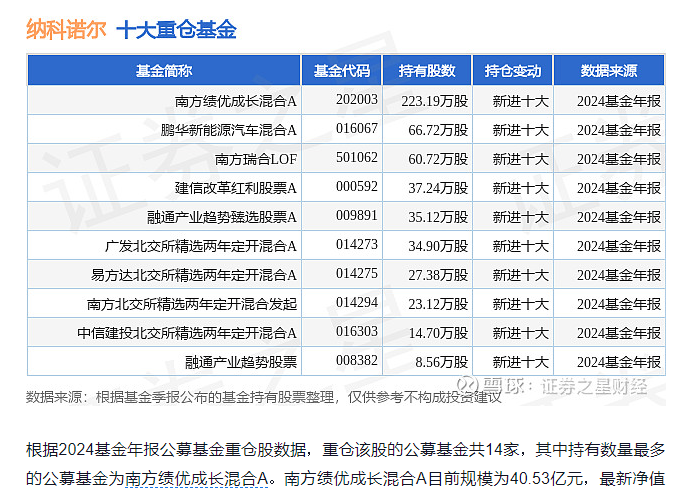Select fund code 014273
Screen dimensions: 696x492
point(356,244)
